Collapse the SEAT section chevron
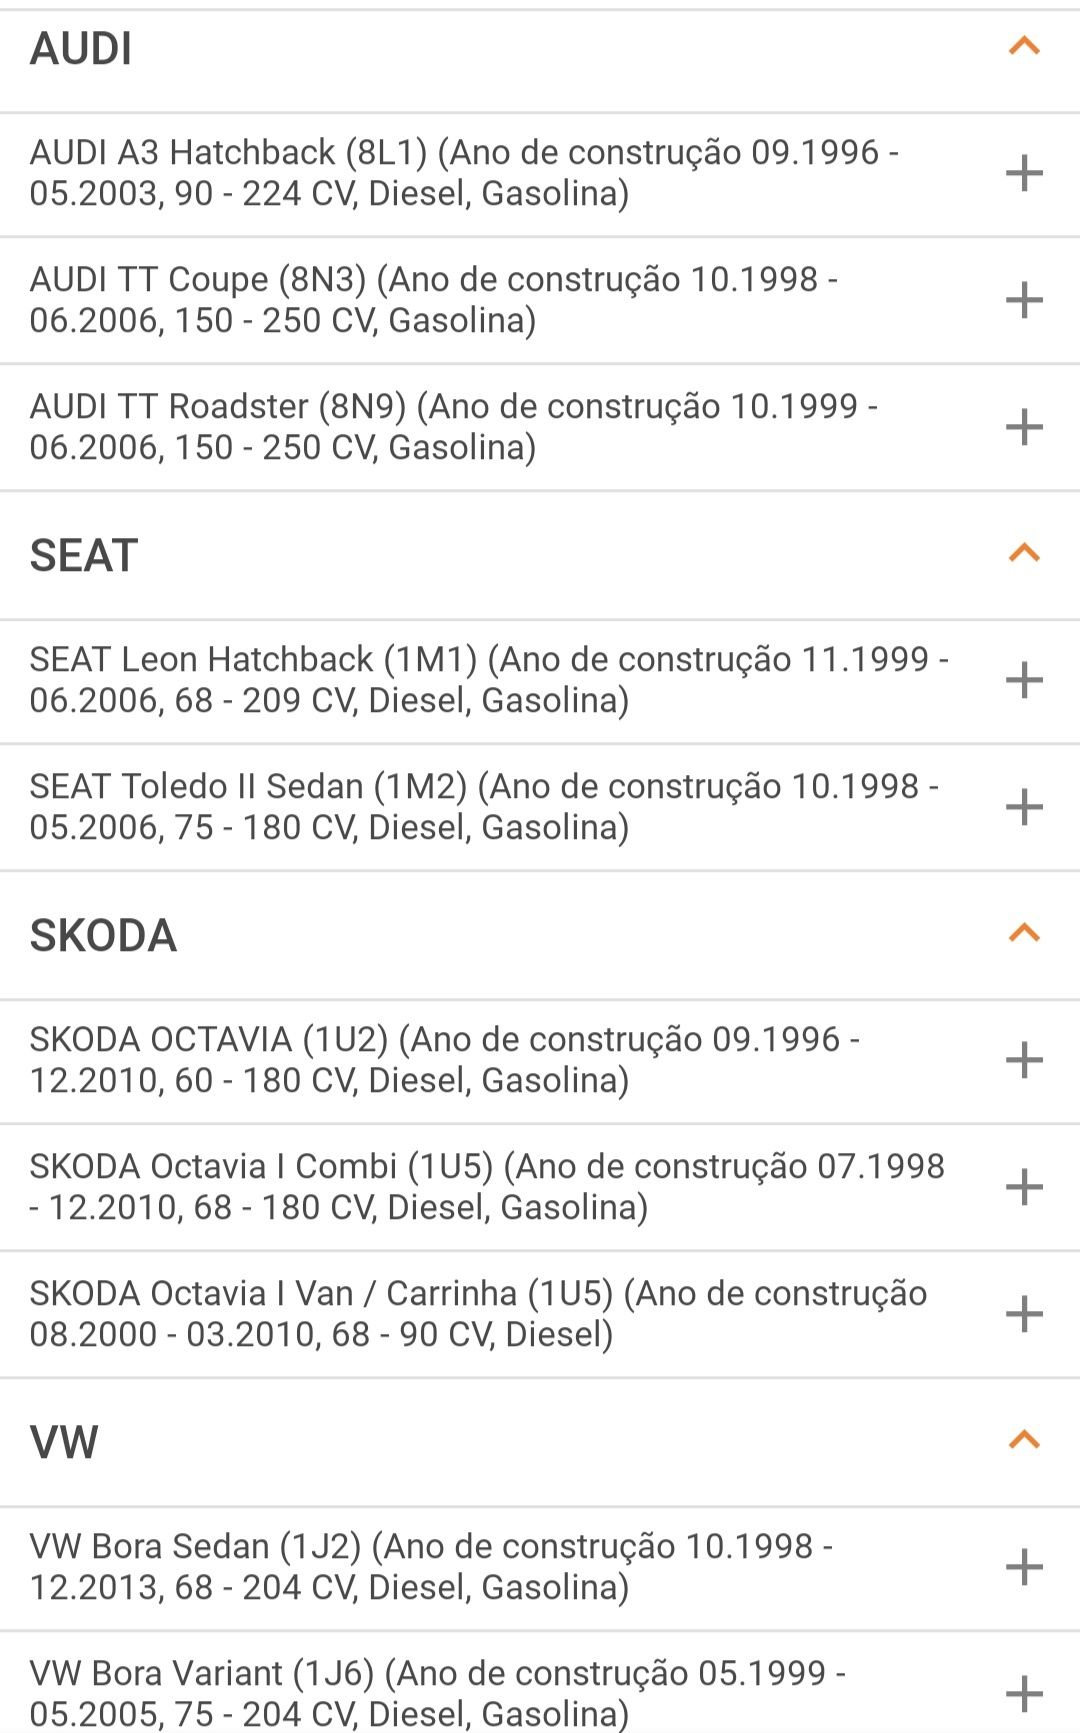The width and height of the screenshot is (1080, 1733). [x=1024, y=553]
